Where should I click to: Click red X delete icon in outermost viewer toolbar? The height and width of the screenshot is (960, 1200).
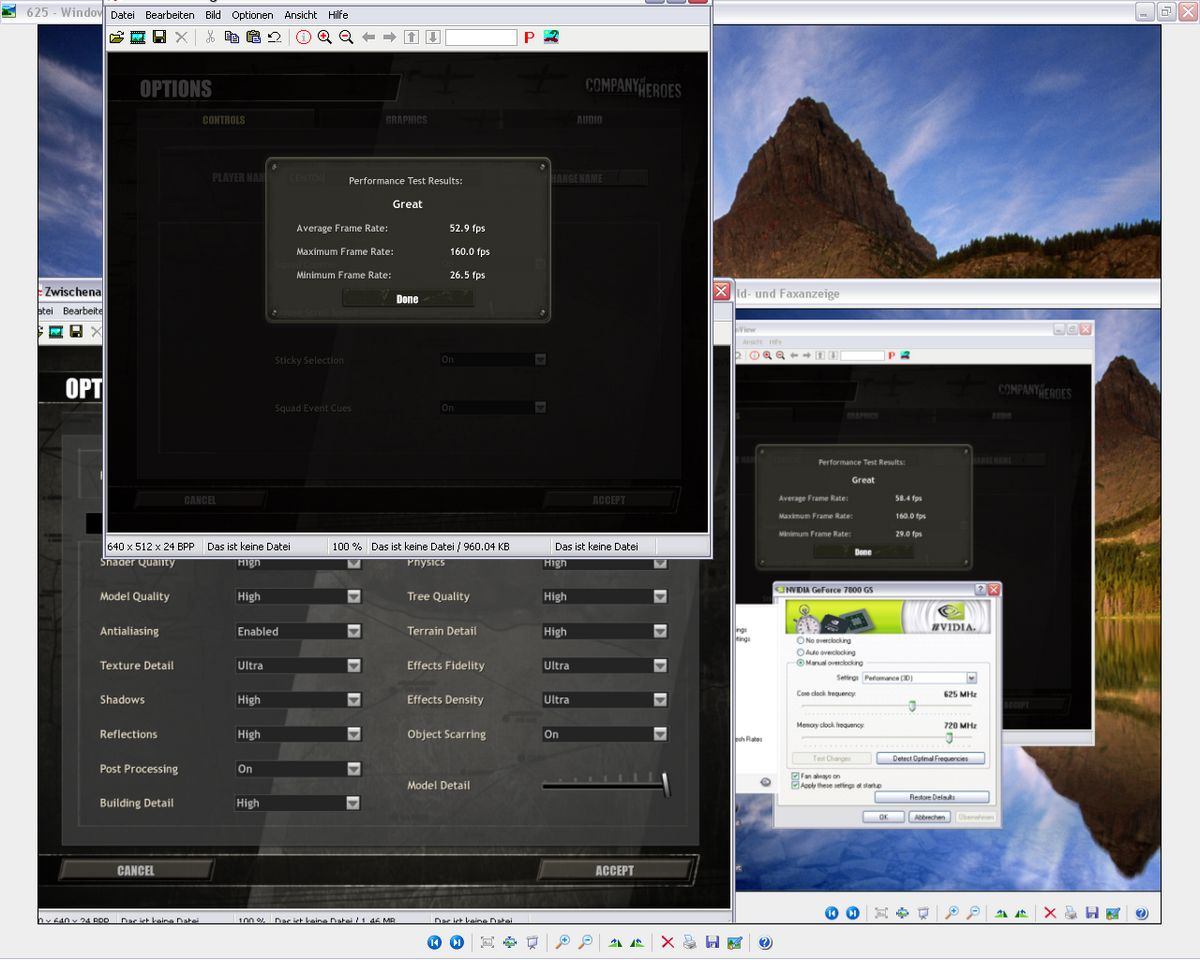pos(667,942)
